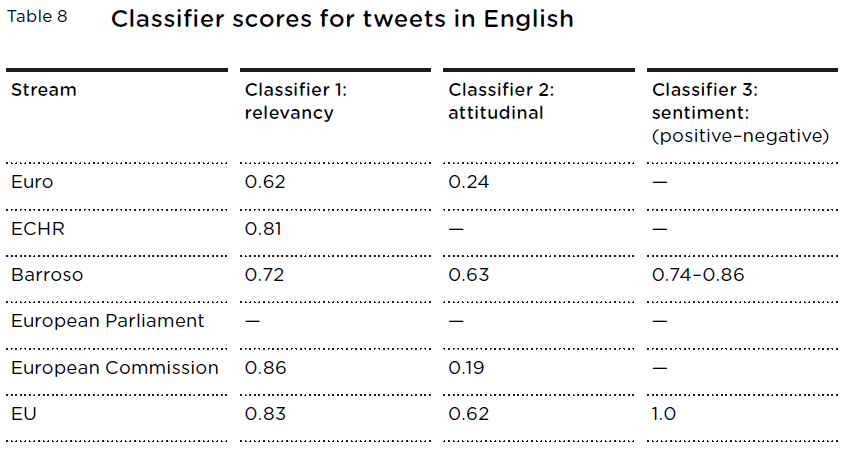
Task: Select the EU sentiment value 1.0
Action: point(664,414)
